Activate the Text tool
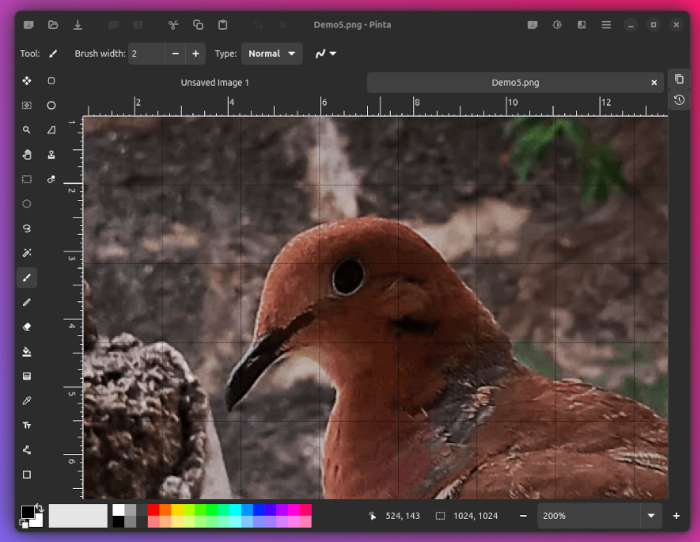The image size is (700, 542). [27, 425]
